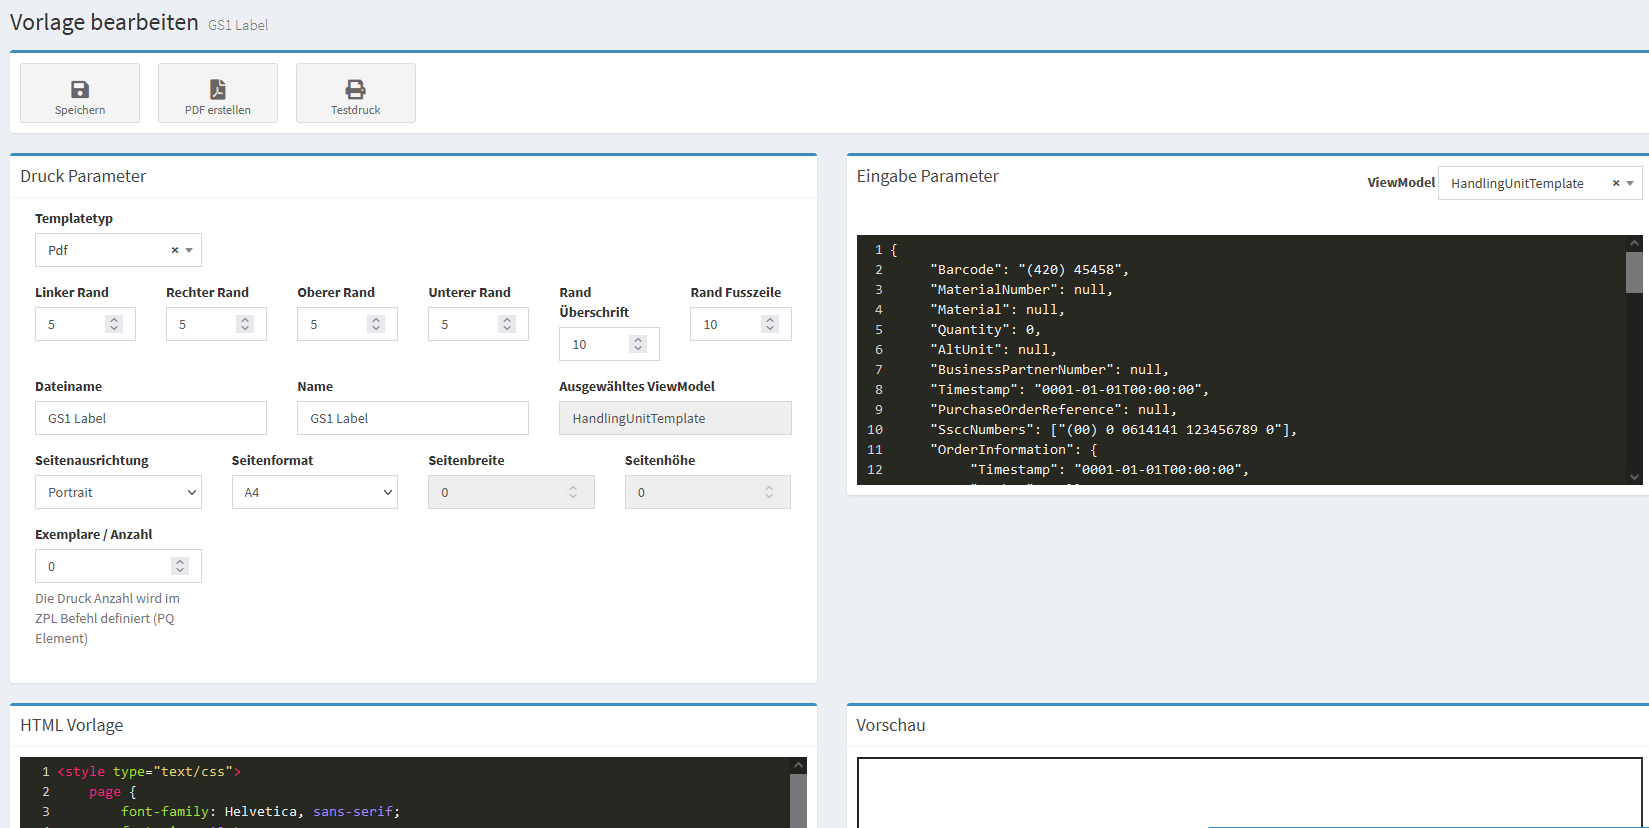
Task: Open the ViewModel dropdown arrow
Action: coord(1630,183)
